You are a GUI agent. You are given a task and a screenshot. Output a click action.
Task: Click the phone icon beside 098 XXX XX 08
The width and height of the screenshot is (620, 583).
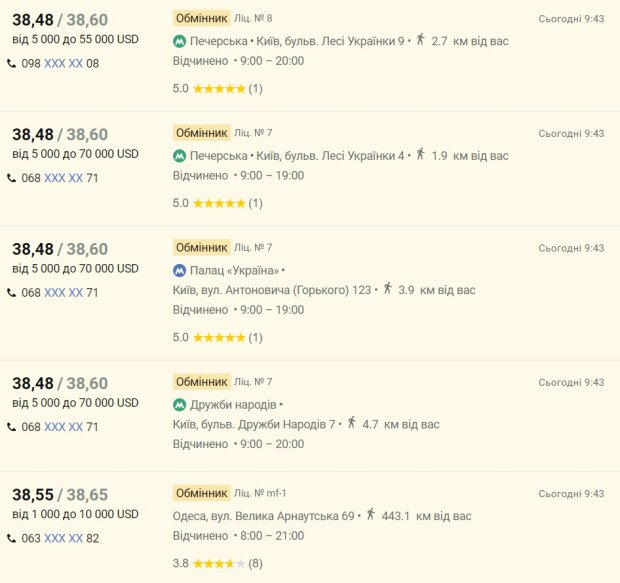pos(12,64)
